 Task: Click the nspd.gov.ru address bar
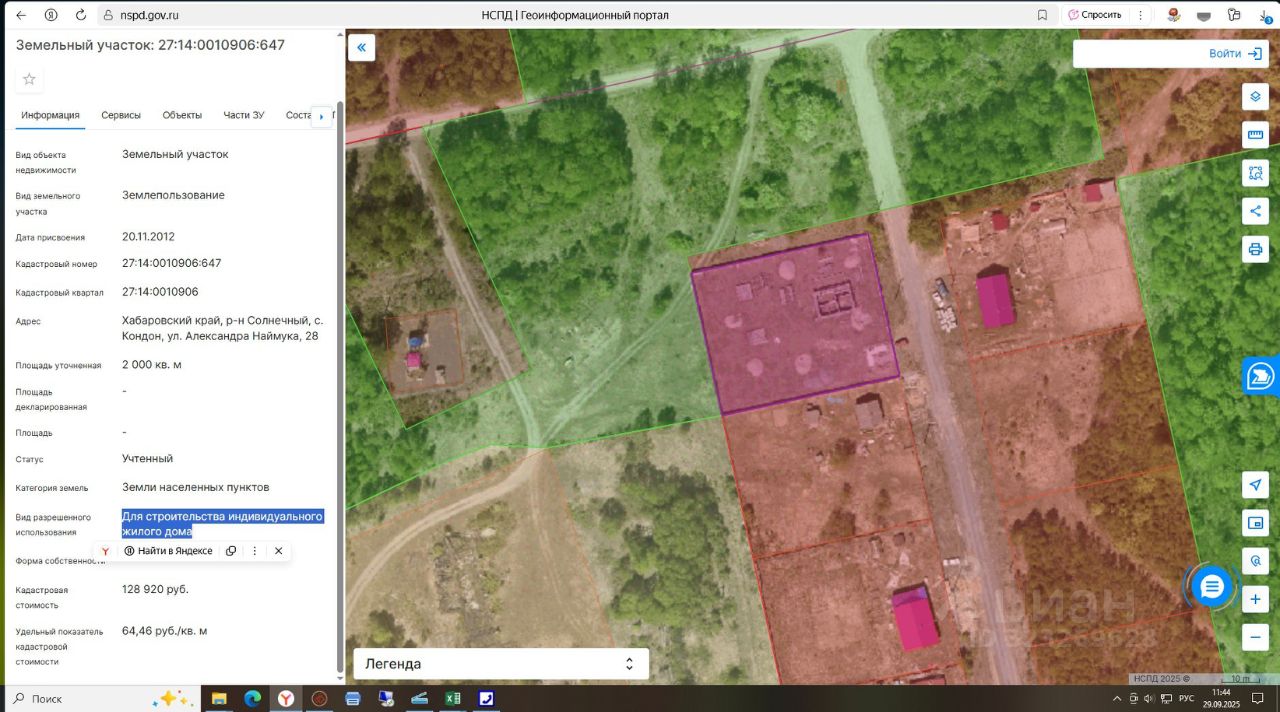tap(149, 15)
